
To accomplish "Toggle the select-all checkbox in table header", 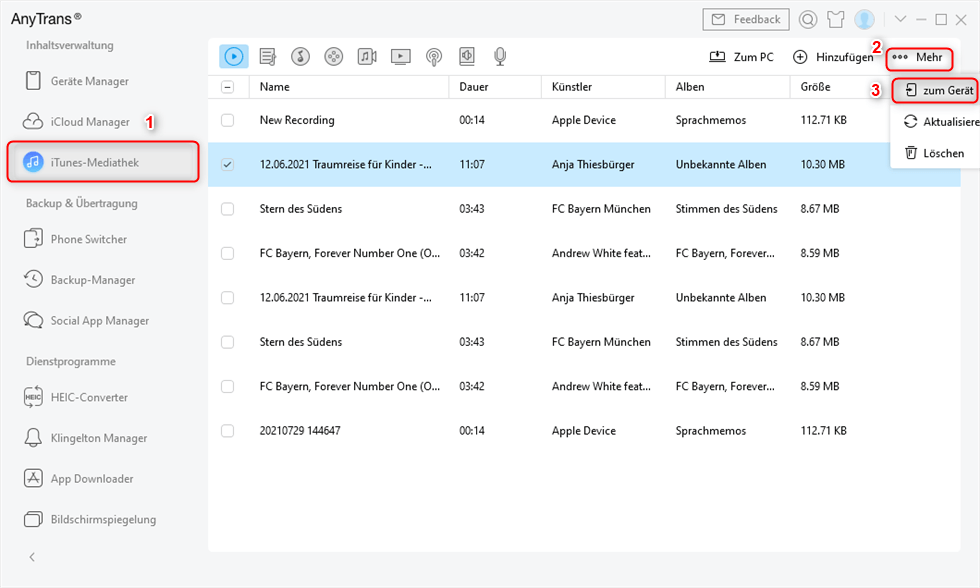I will (228, 87).
